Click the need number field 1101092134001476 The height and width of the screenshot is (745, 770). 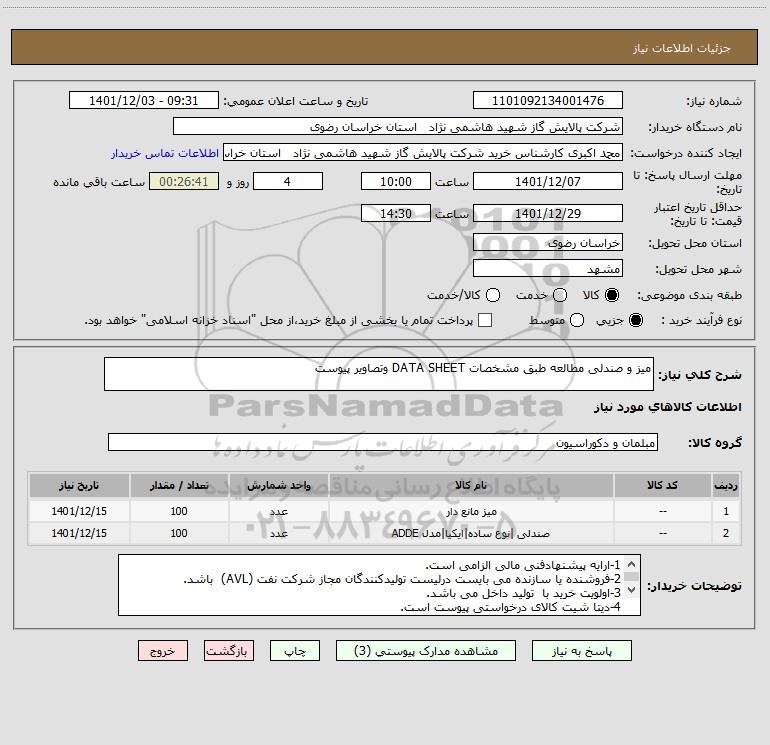(548, 100)
